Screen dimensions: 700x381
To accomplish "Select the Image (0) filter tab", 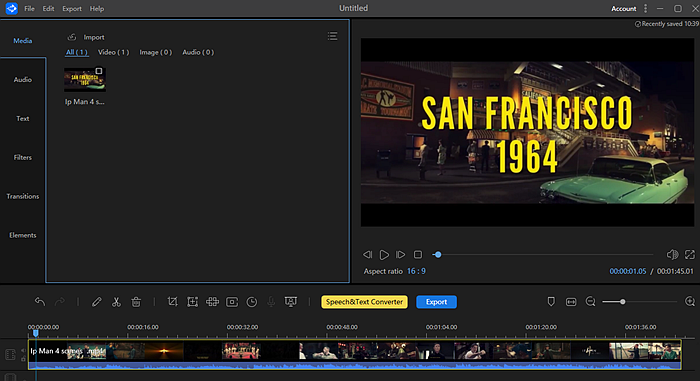I will click(x=155, y=52).
